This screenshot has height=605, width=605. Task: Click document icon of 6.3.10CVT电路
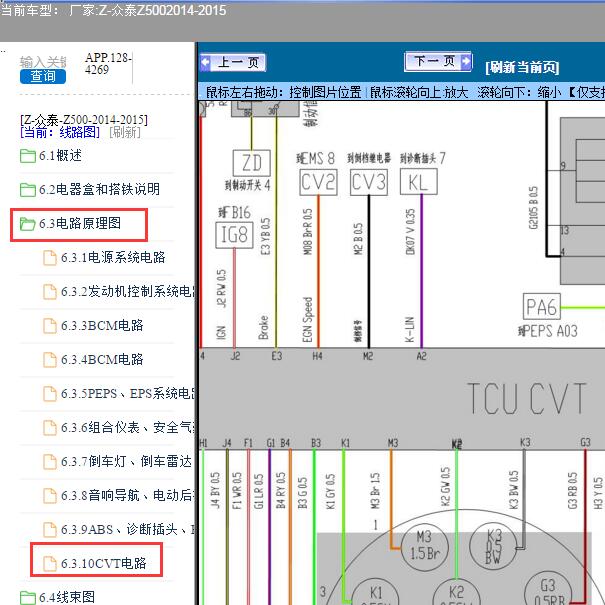pyautogui.click(x=49, y=563)
